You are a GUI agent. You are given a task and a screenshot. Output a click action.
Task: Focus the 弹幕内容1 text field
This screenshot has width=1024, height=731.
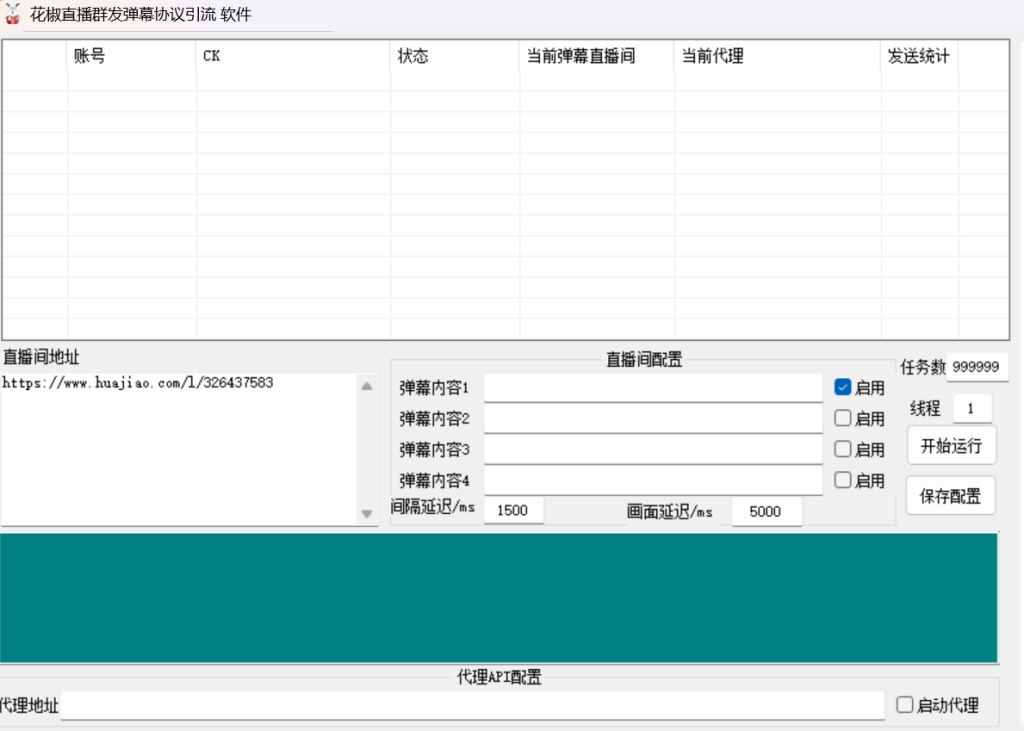point(653,388)
